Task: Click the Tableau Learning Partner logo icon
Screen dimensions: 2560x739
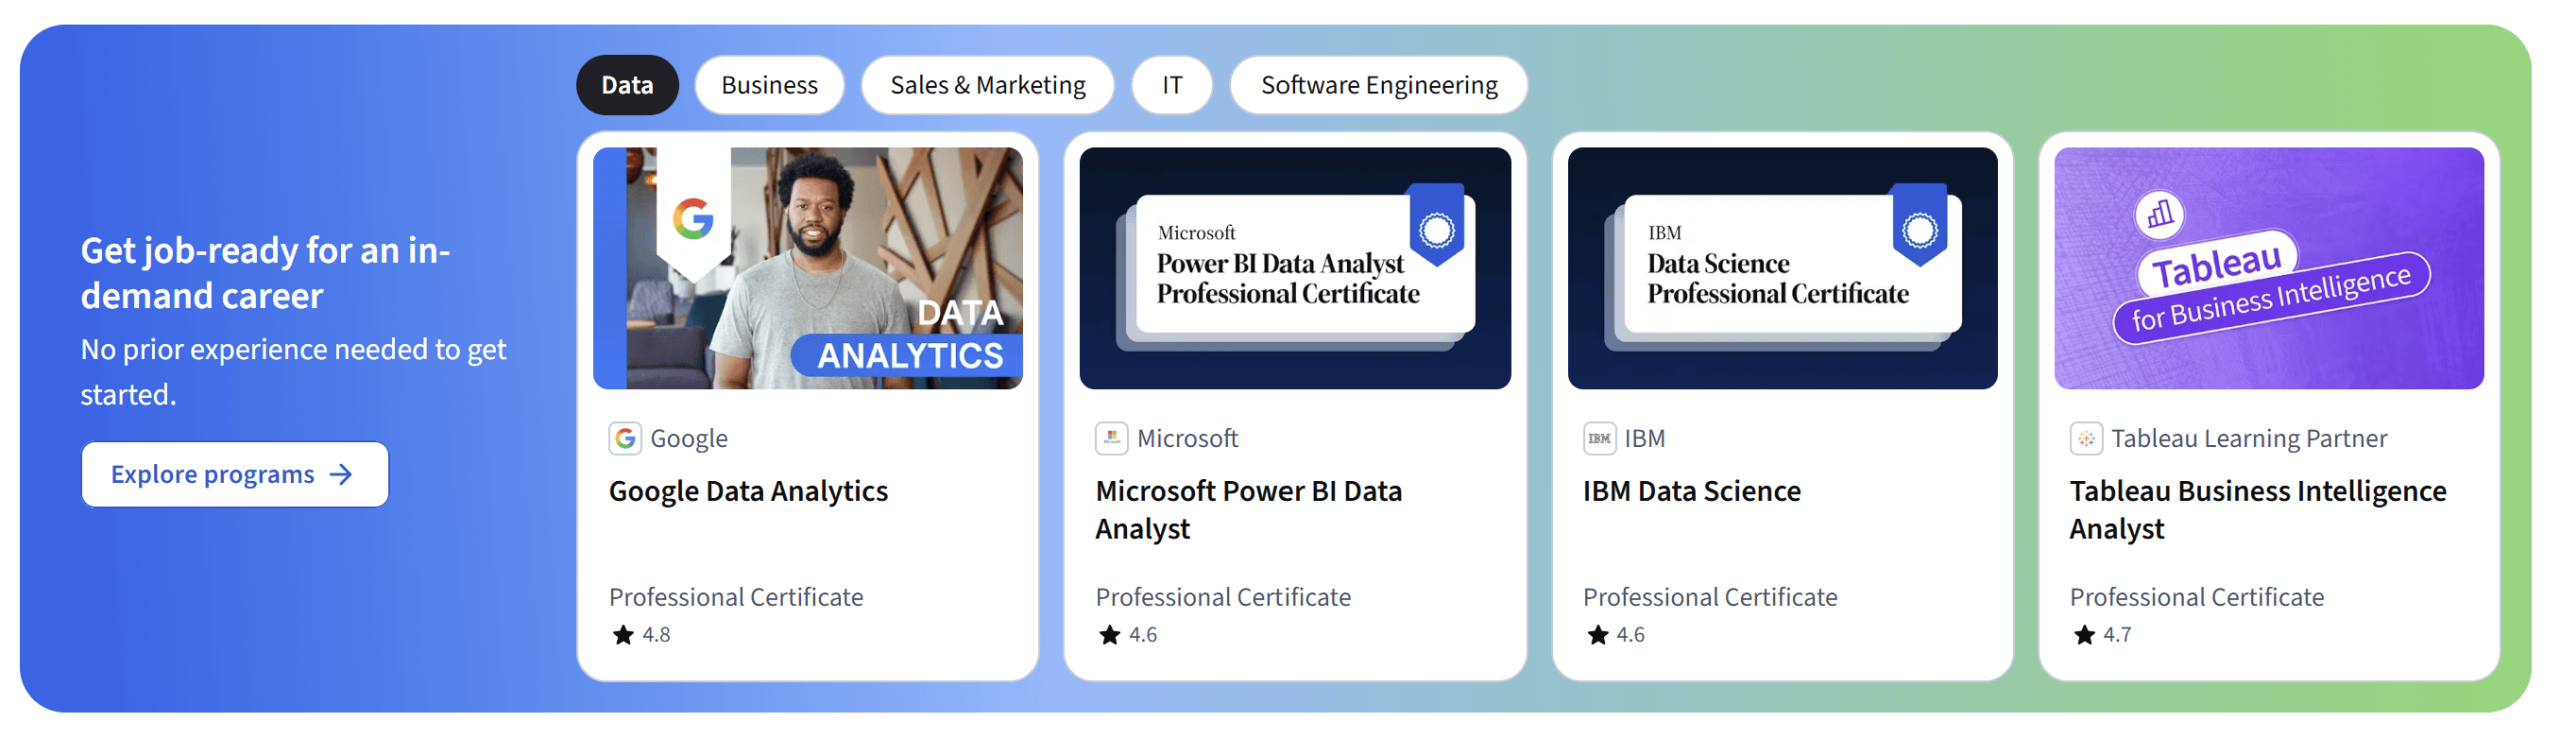Action: tap(2086, 438)
